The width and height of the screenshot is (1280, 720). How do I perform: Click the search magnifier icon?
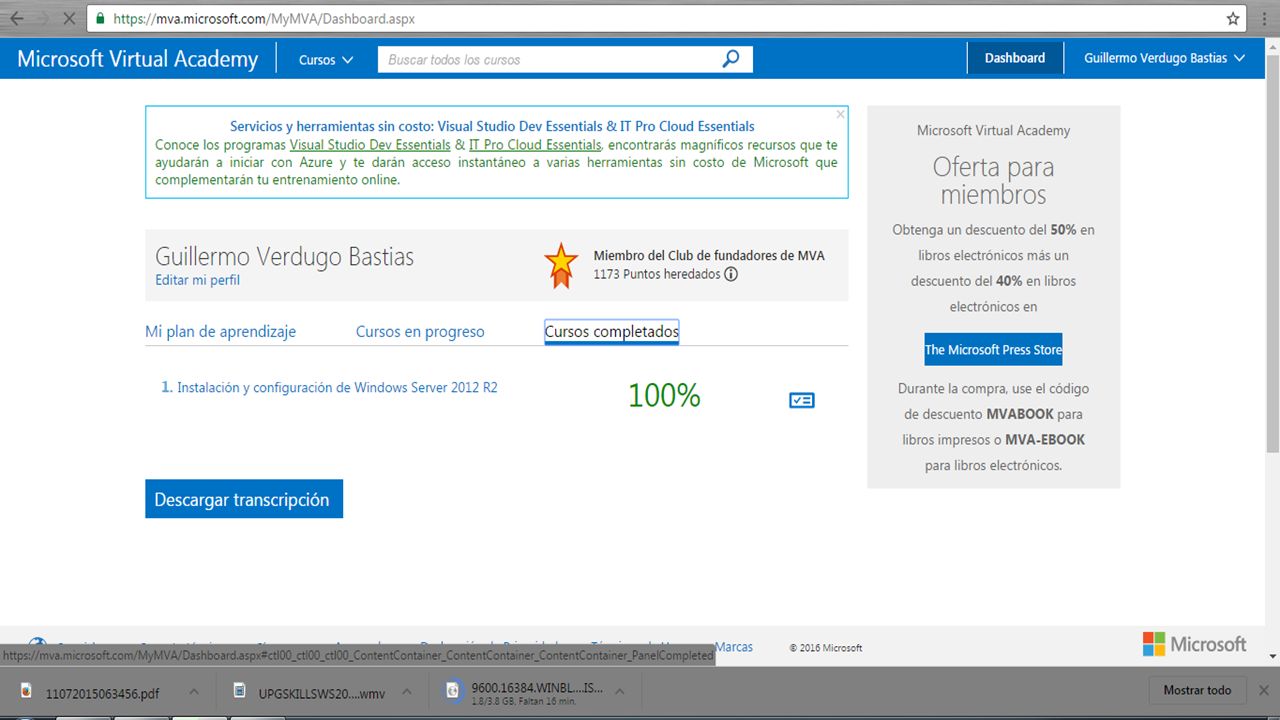pos(731,59)
